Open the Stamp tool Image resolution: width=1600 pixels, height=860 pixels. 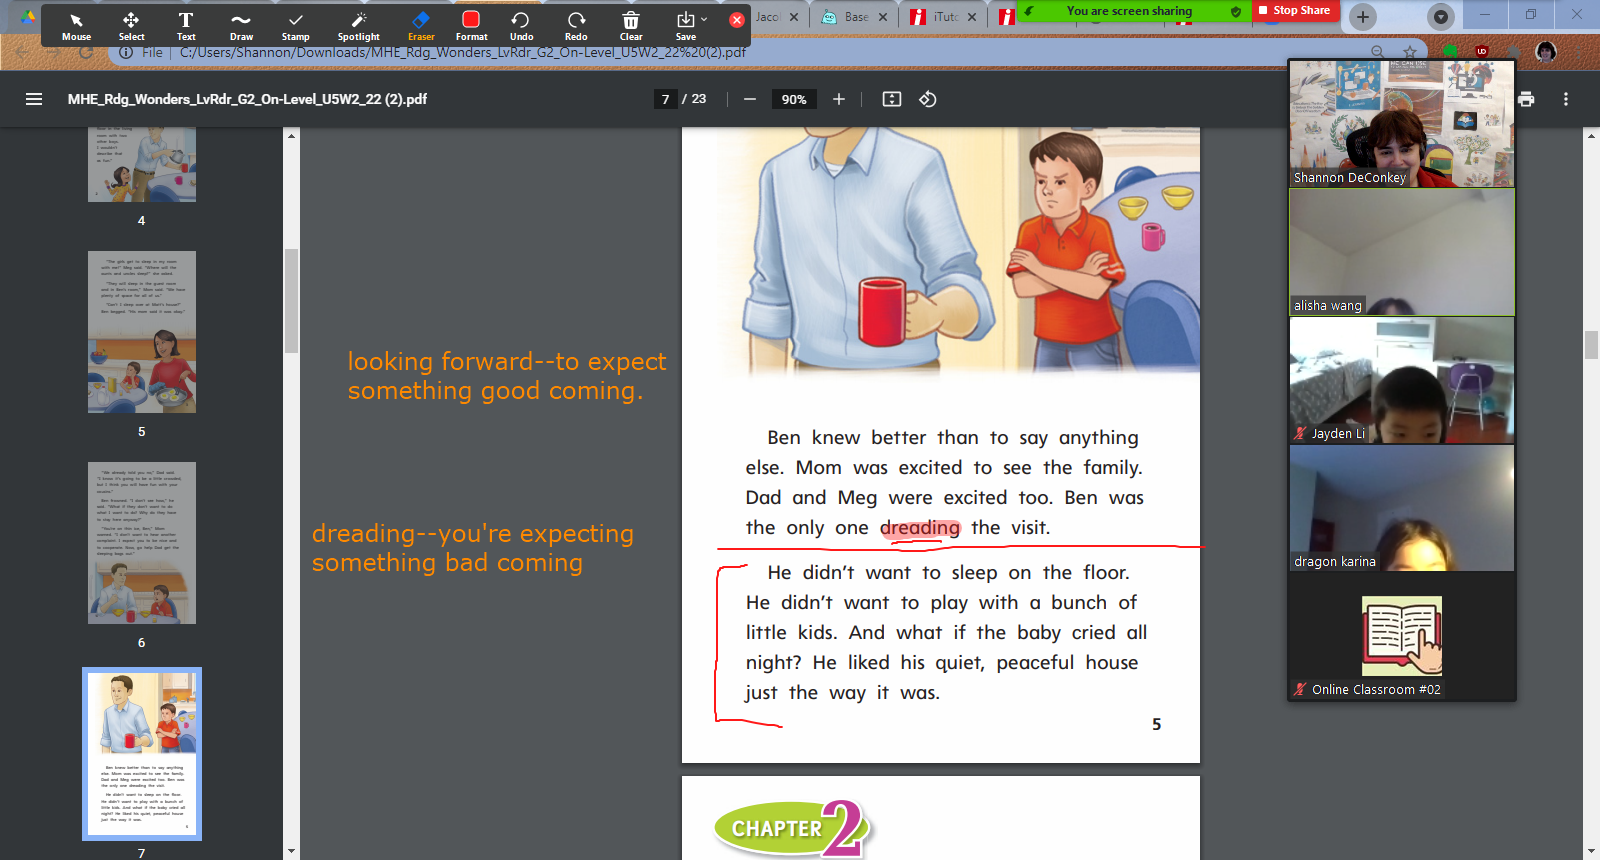295,26
